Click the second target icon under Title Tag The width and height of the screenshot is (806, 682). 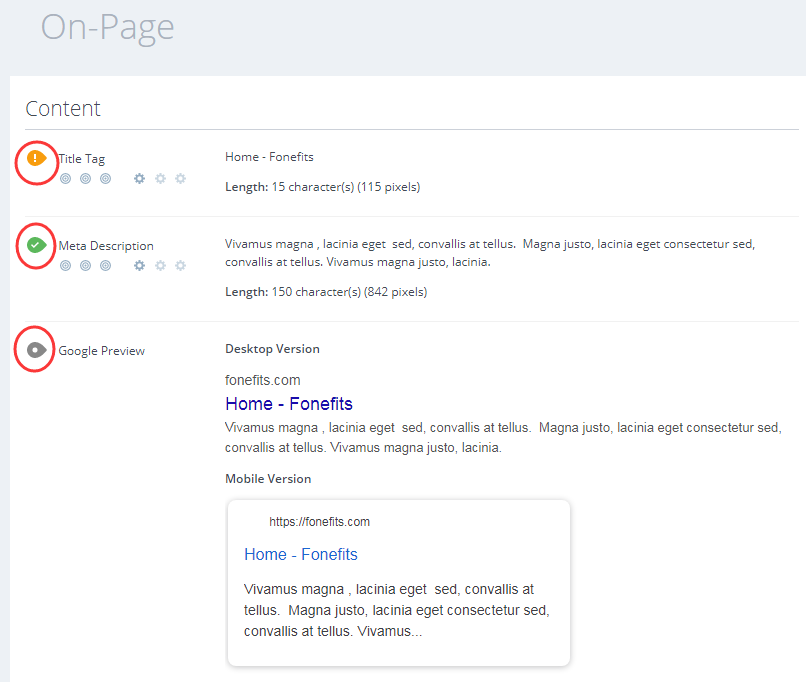(x=85, y=179)
